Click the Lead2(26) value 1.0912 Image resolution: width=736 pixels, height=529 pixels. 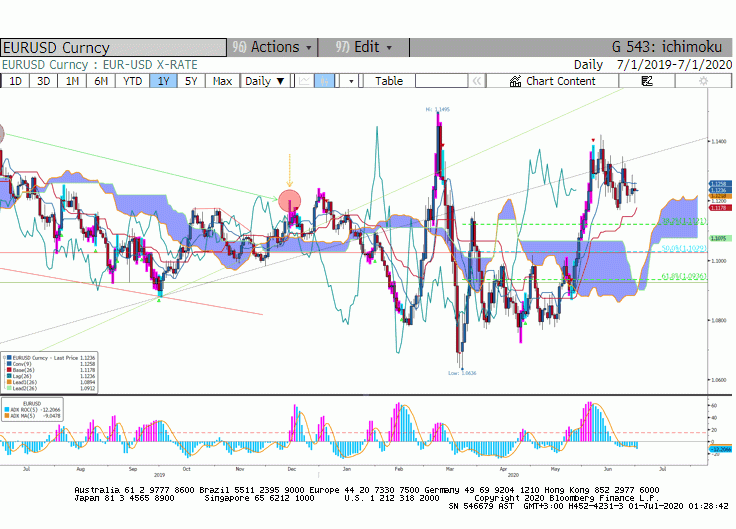(87, 388)
